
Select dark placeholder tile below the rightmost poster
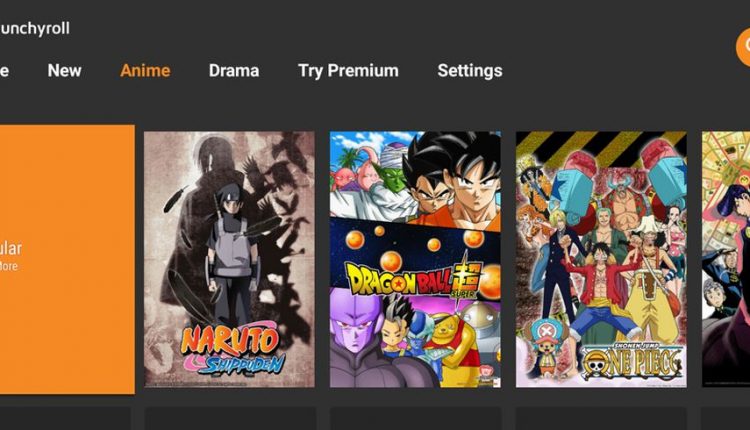click(x=726, y=419)
